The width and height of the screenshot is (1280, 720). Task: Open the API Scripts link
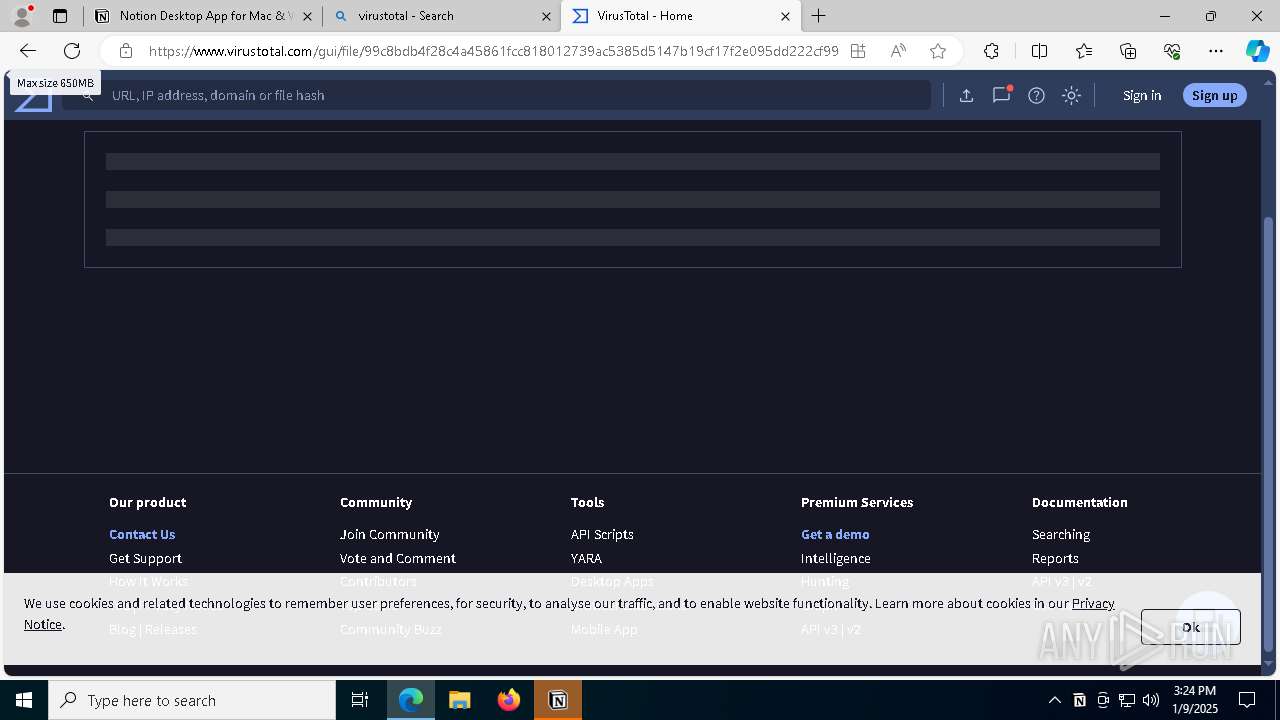click(602, 534)
